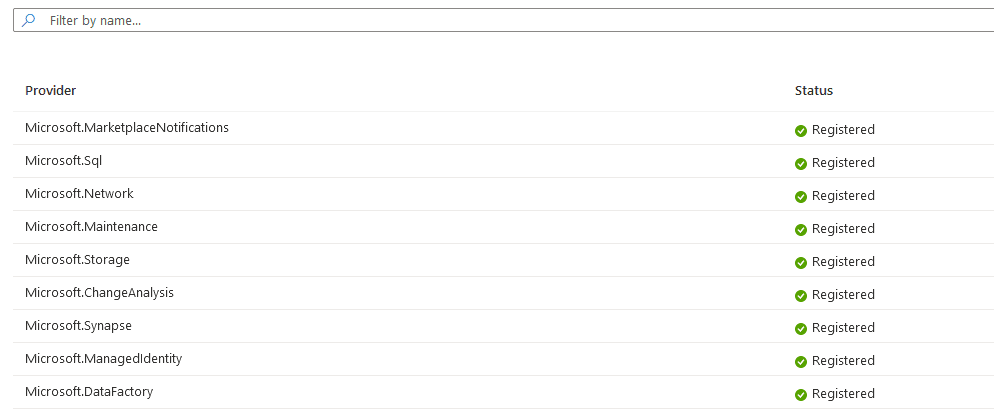Select the Microsoft.DataFactory provider
The image size is (994, 418).
pos(89,392)
